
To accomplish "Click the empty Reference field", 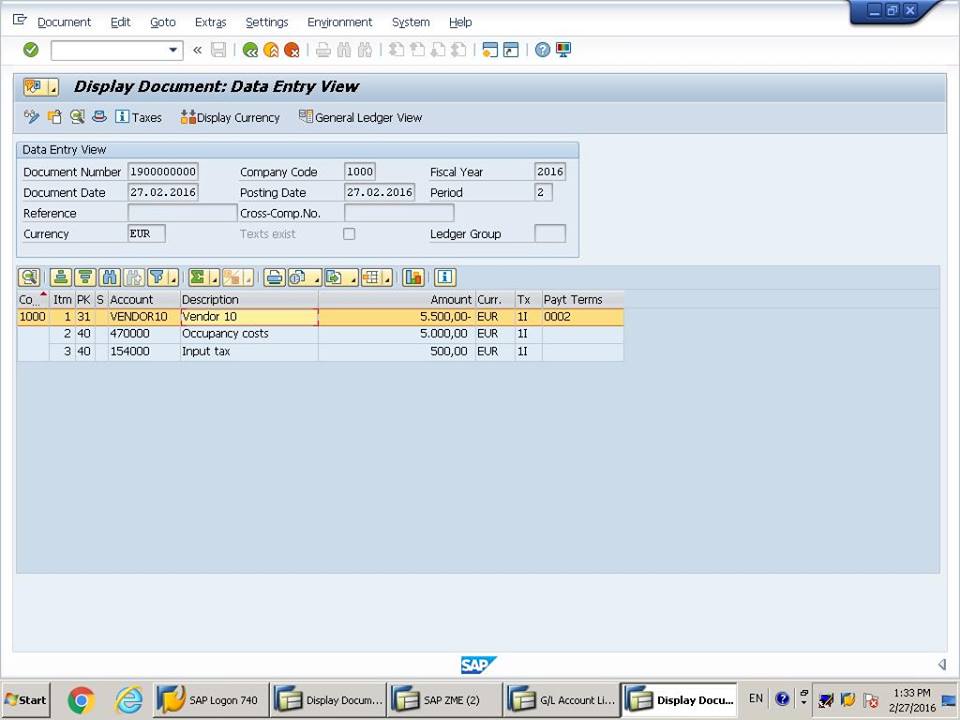I will [x=182, y=213].
